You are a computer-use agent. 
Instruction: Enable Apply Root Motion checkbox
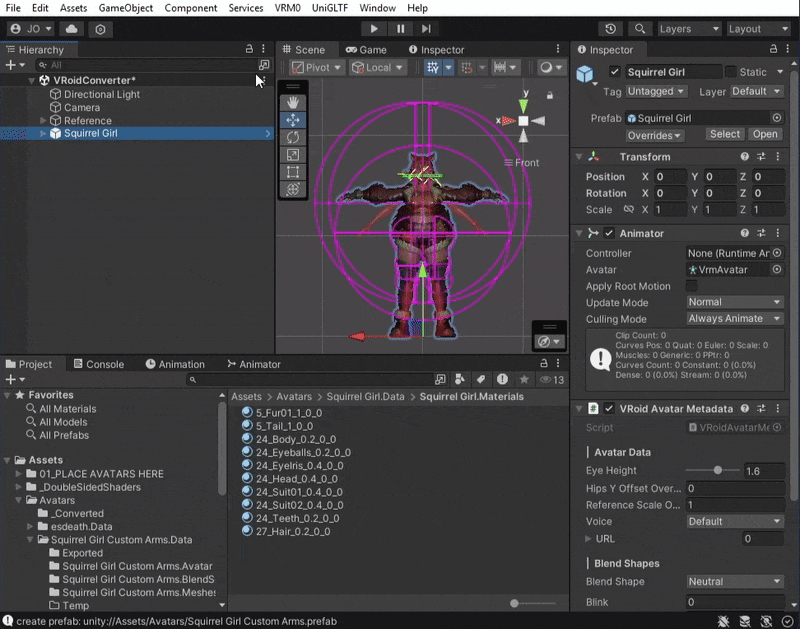click(x=691, y=286)
